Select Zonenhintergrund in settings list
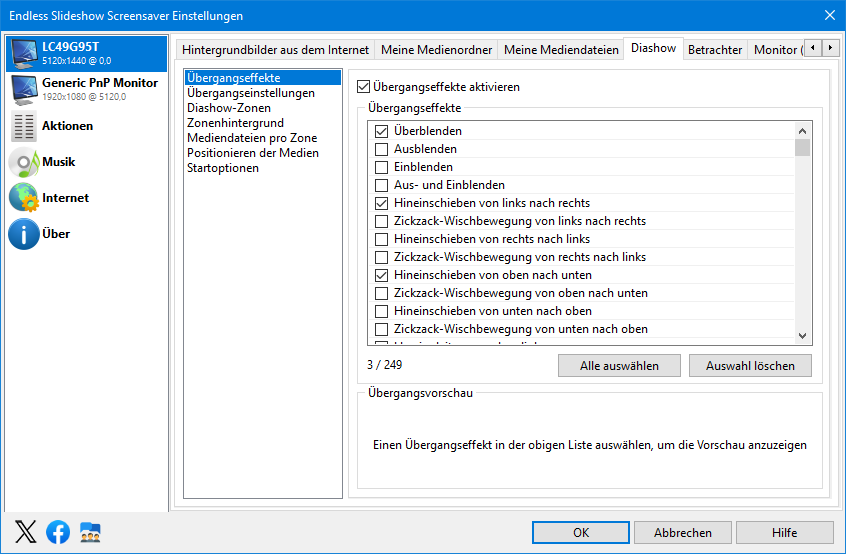Viewport: 846px width, 554px height. 263,123
